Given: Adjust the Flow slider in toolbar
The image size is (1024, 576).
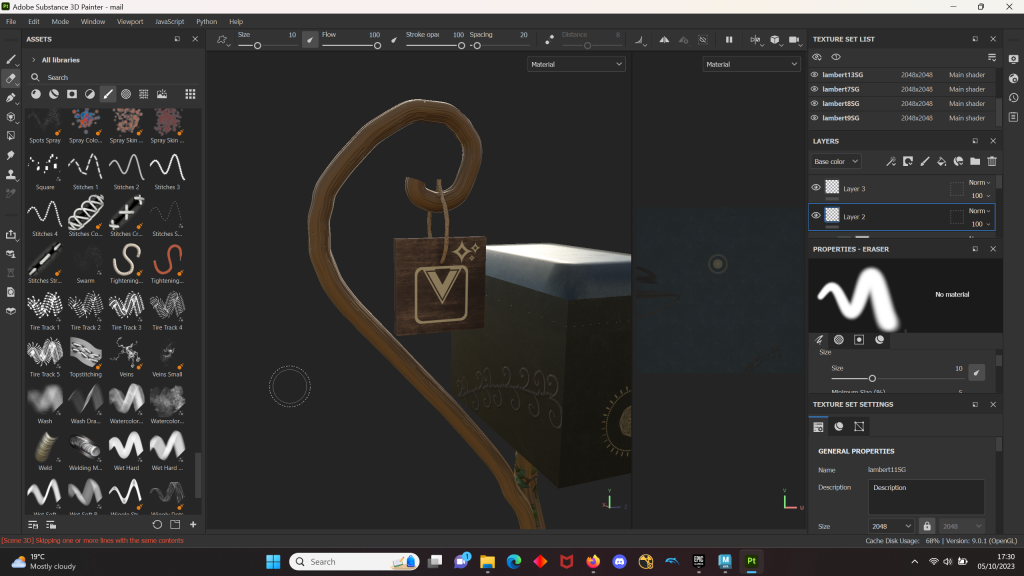Looking at the screenshot, I should pyautogui.click(x=351, y=46).
